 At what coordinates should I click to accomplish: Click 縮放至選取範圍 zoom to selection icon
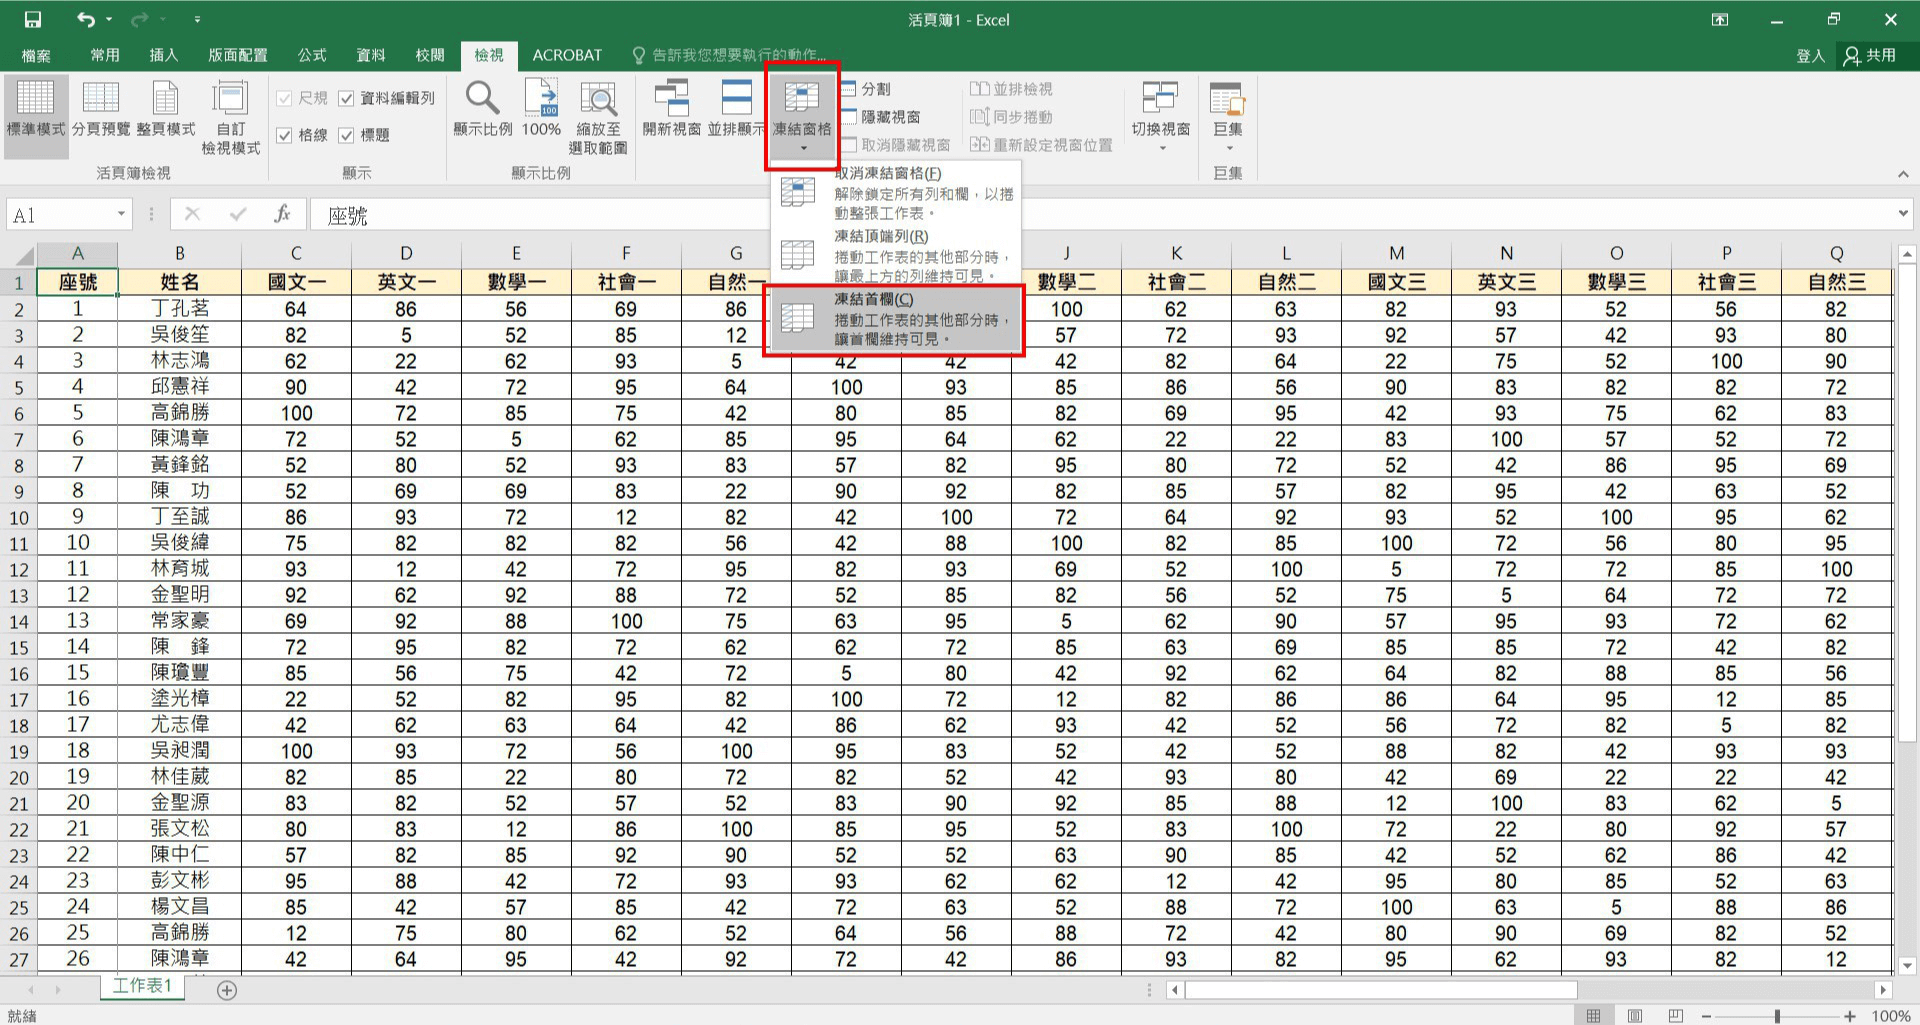[598, 108]
